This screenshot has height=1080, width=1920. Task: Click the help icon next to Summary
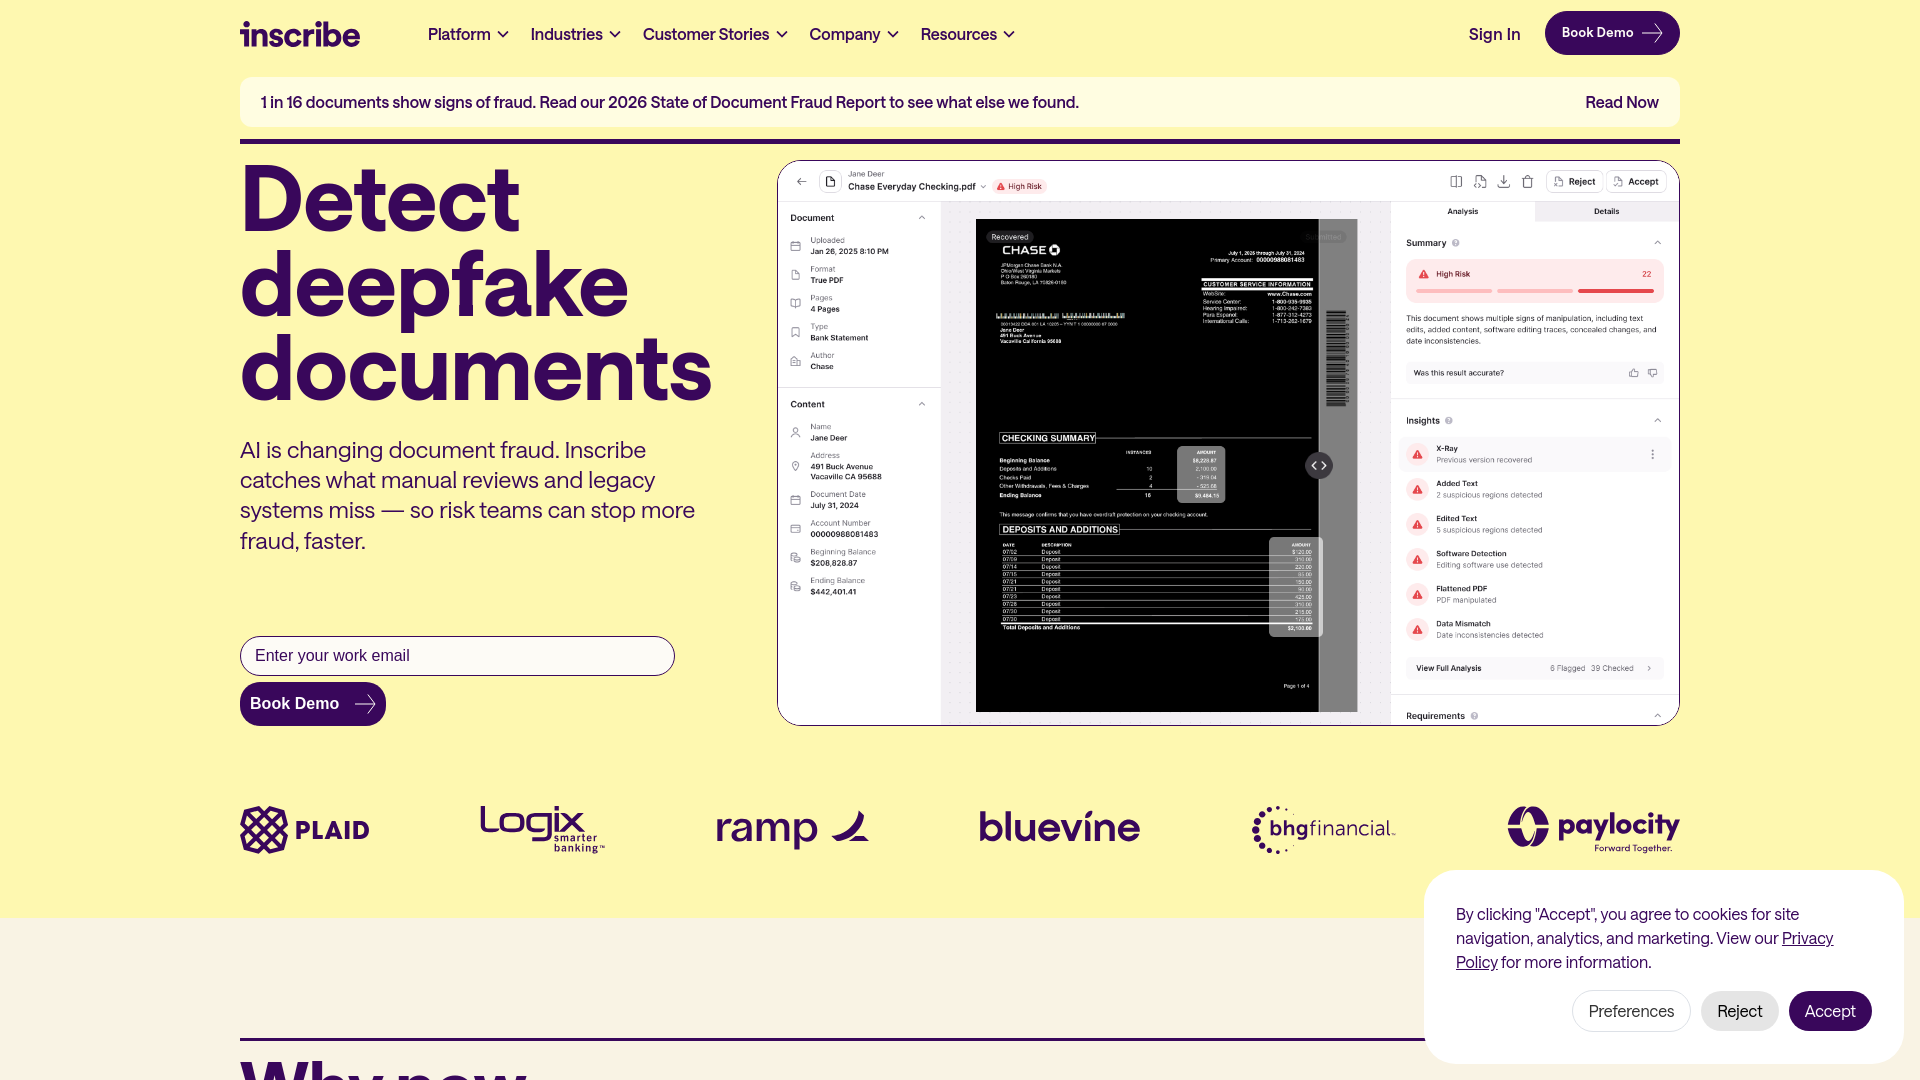tap(1455, 243)
